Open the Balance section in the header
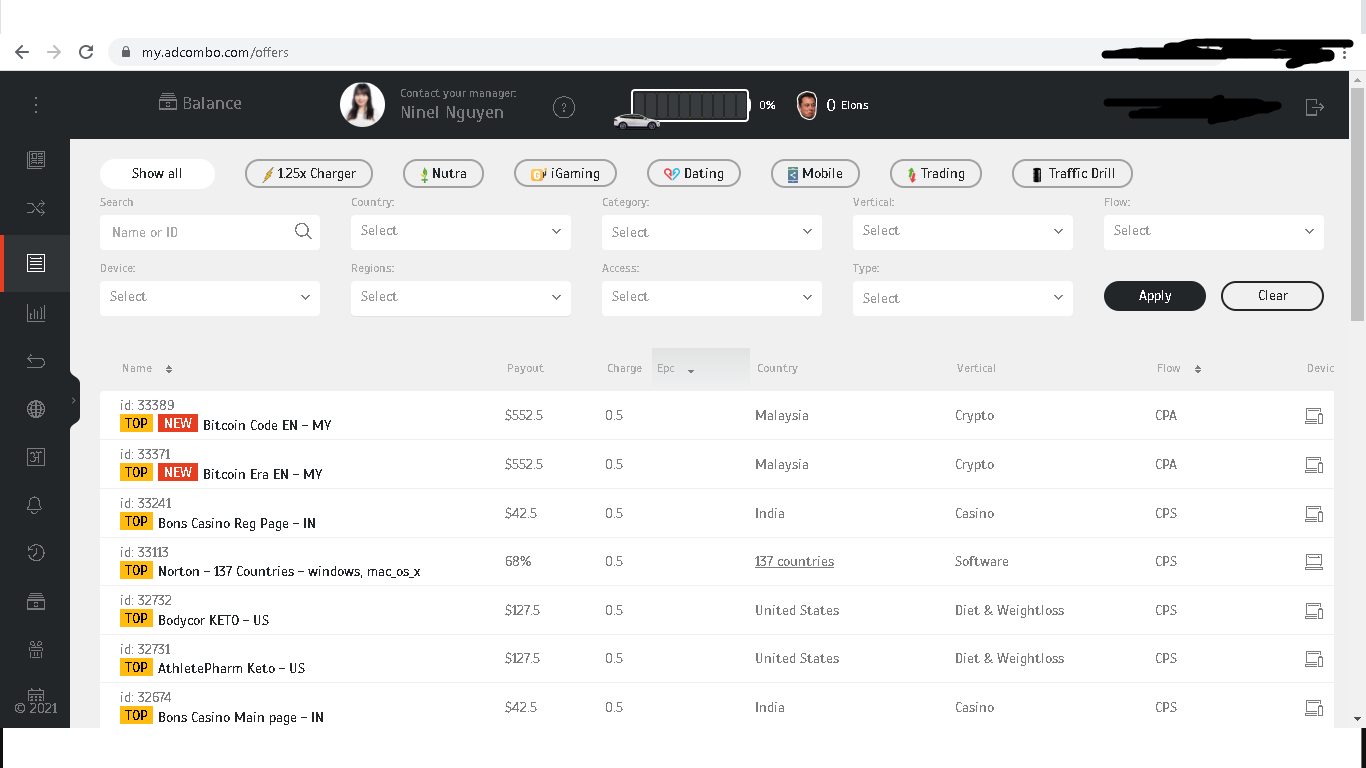The height and width of the screenshot is (768, 1366). 200,103
